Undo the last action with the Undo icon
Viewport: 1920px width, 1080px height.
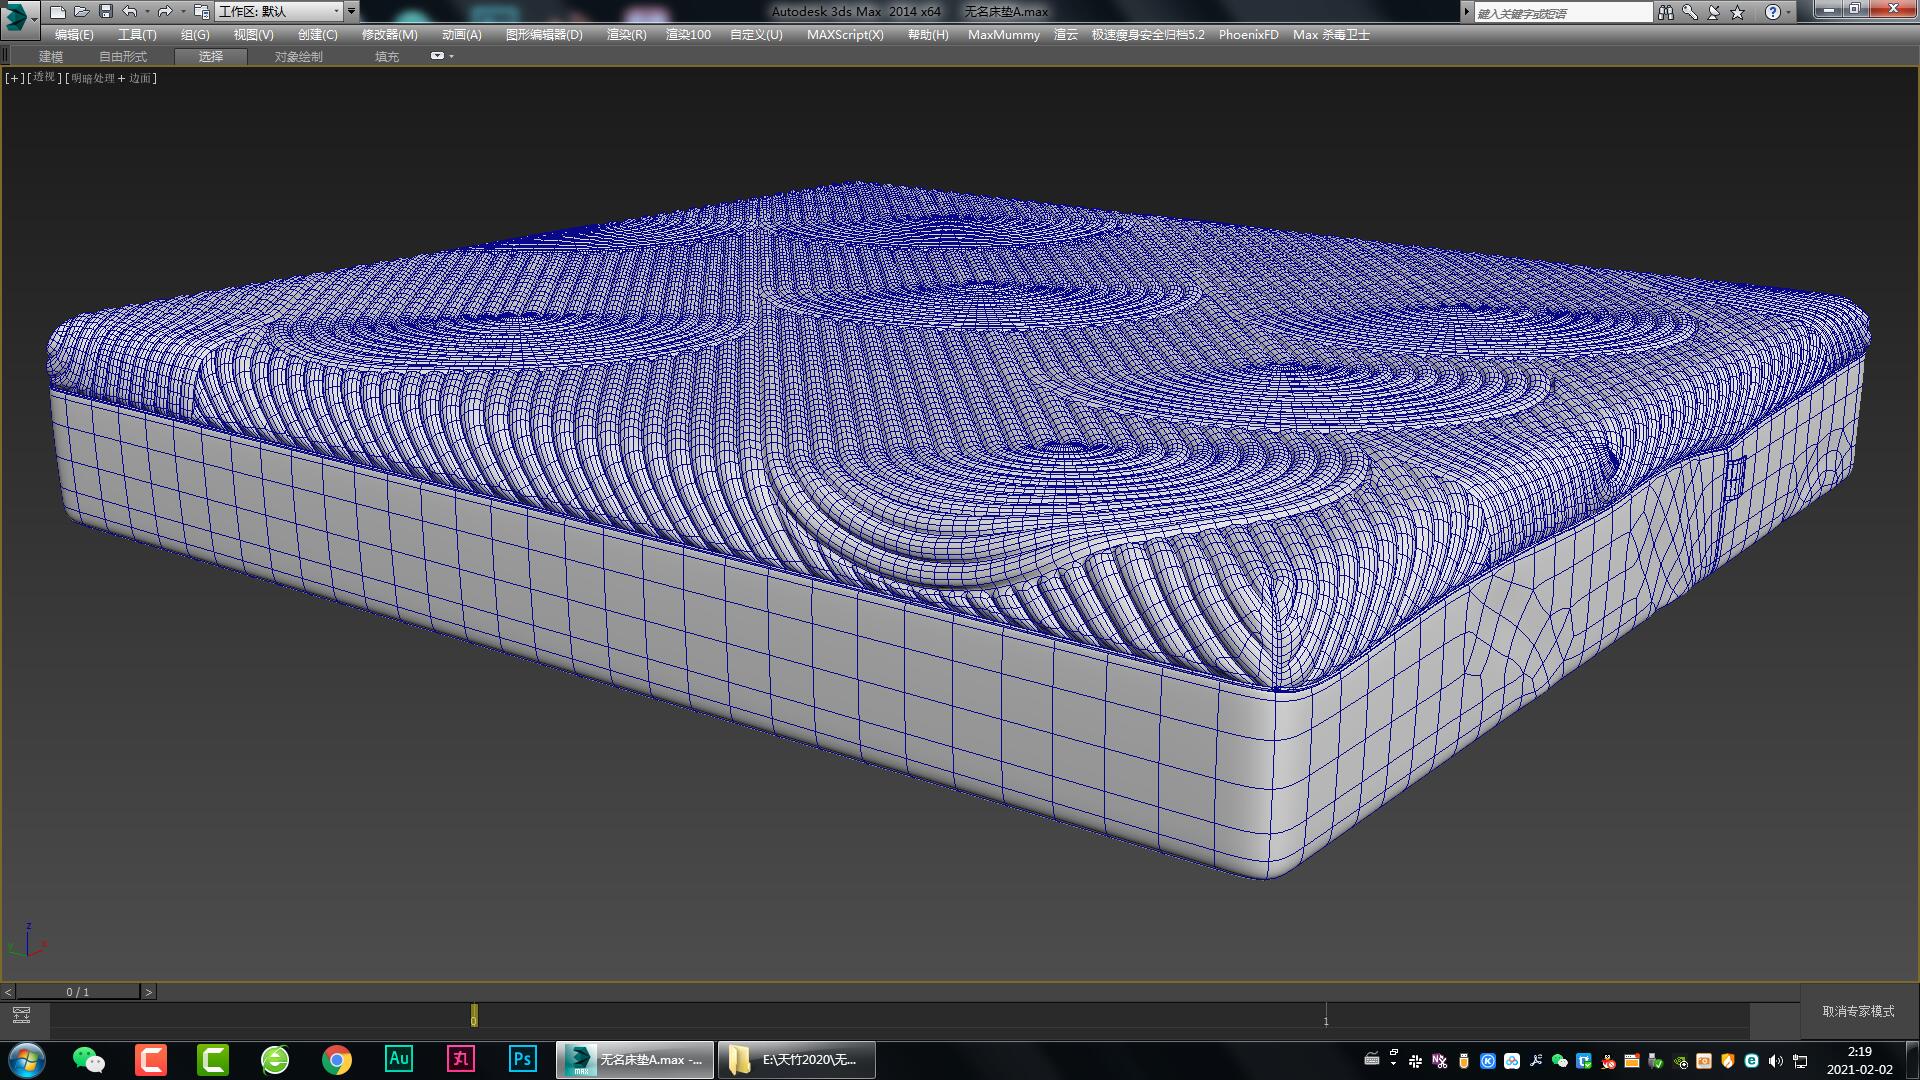coord(128,11)
